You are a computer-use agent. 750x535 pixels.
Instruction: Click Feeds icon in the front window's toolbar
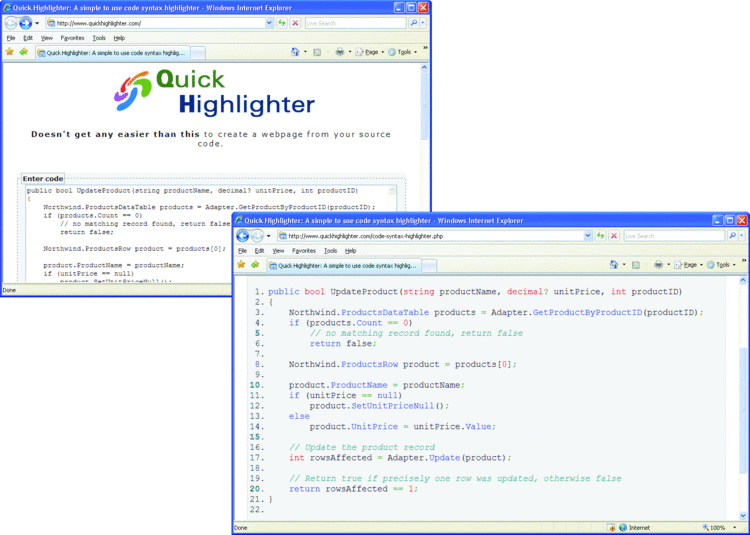(x=636, y=264)
